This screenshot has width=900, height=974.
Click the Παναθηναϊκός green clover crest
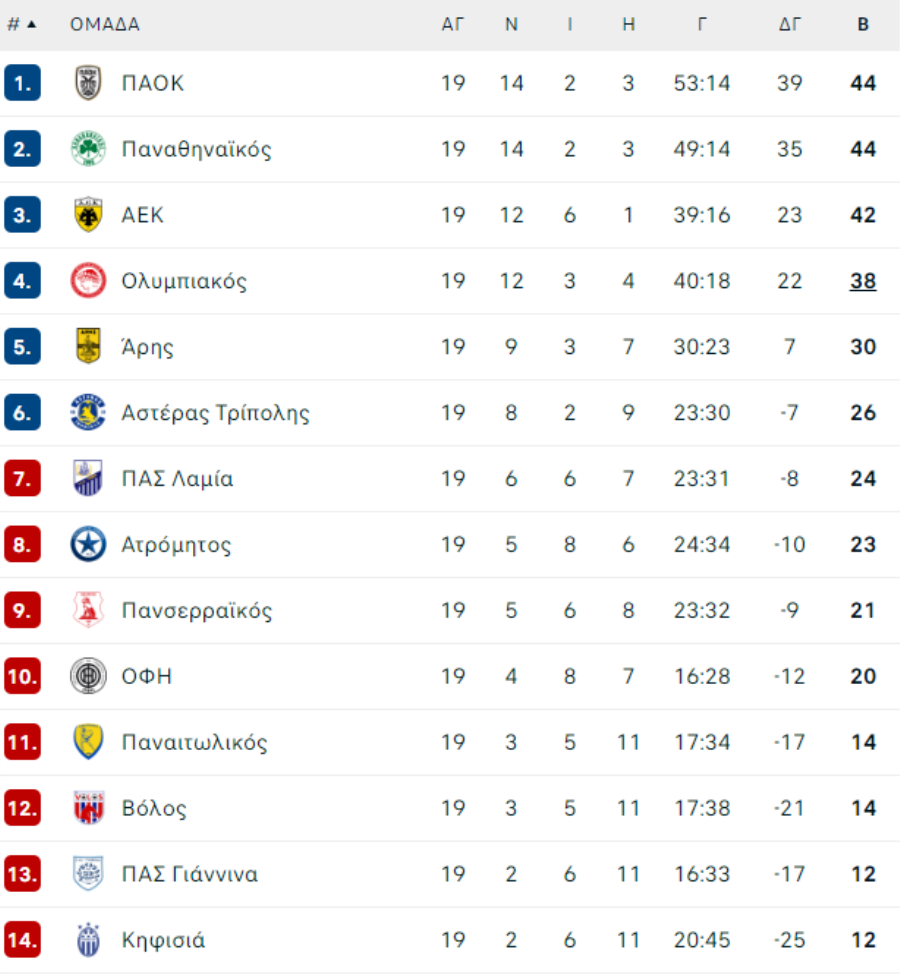pyautogui.click(x=88, y=148)
